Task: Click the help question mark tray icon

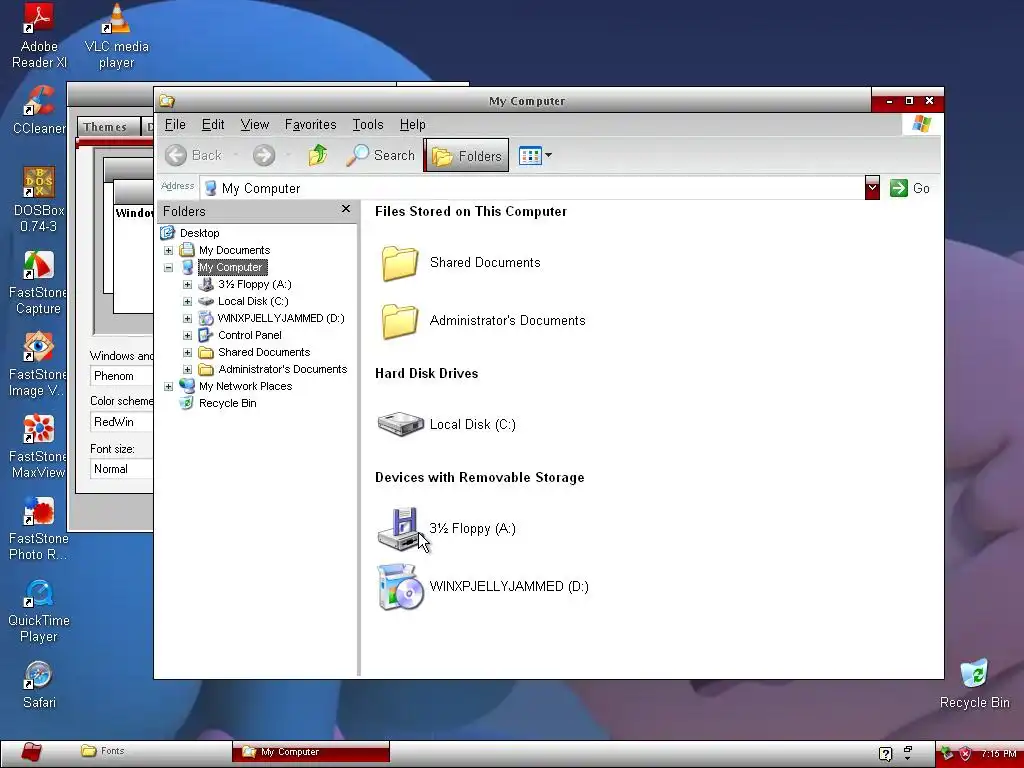Action: pos(886,754)
